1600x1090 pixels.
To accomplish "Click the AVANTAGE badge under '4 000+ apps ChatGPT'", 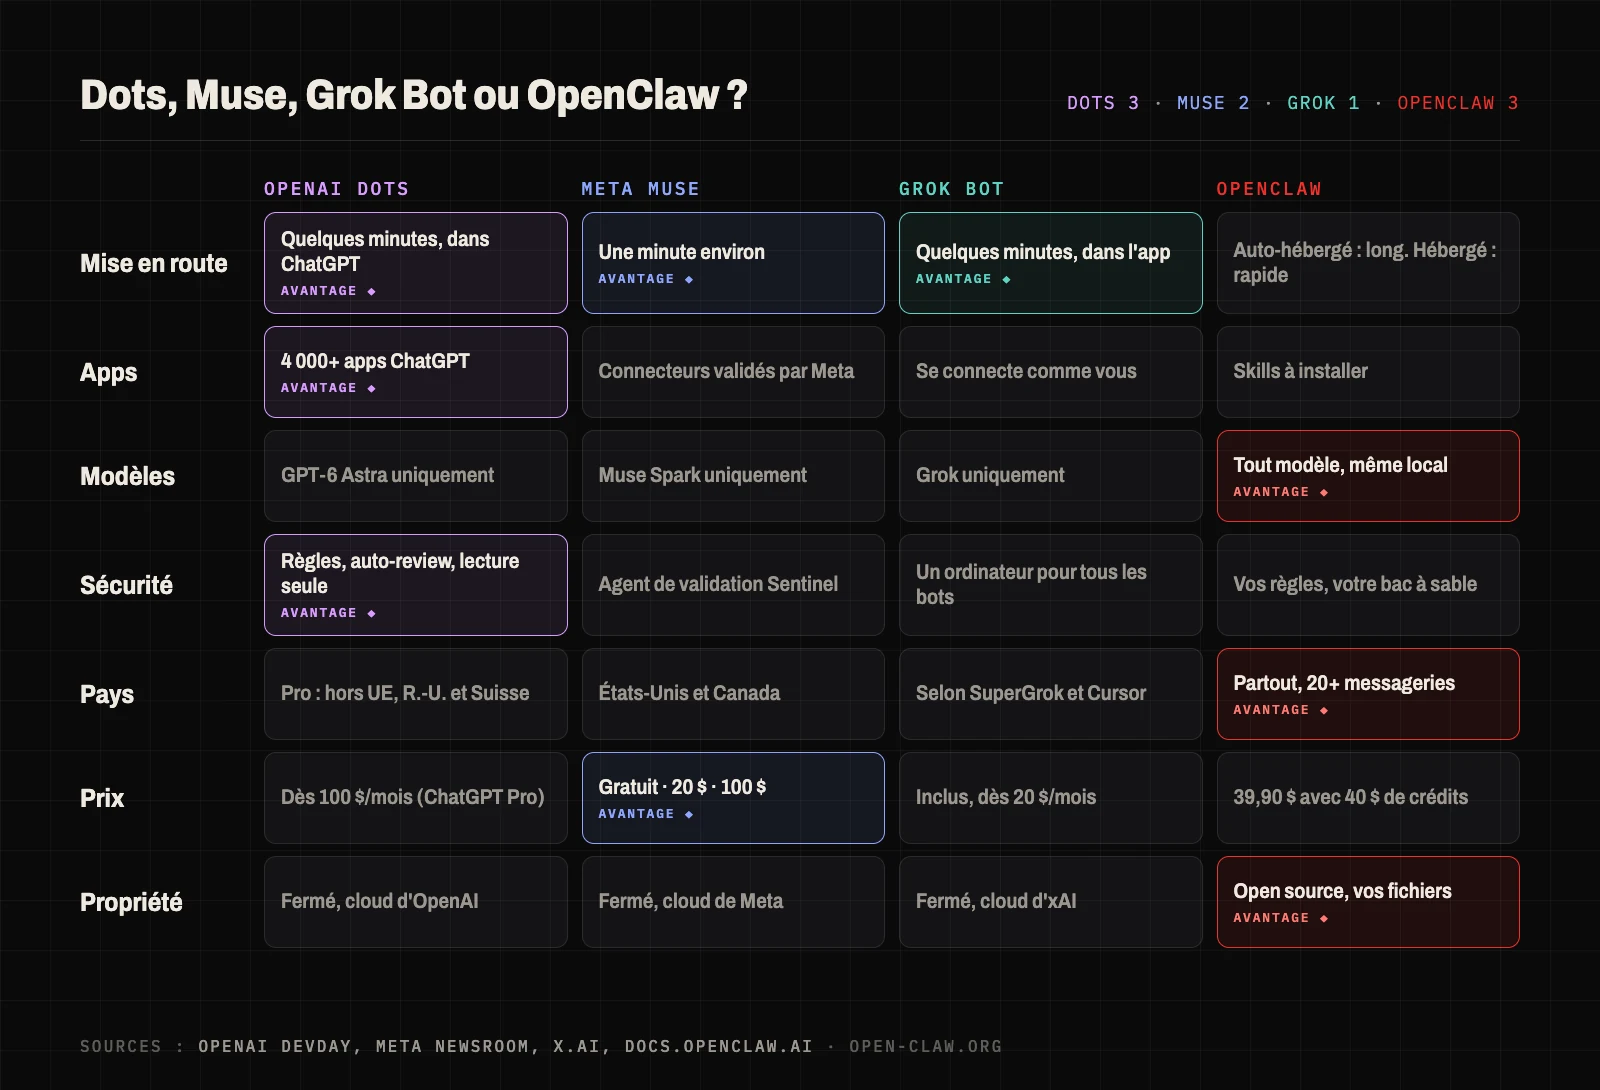I will (x=329, y=388).
